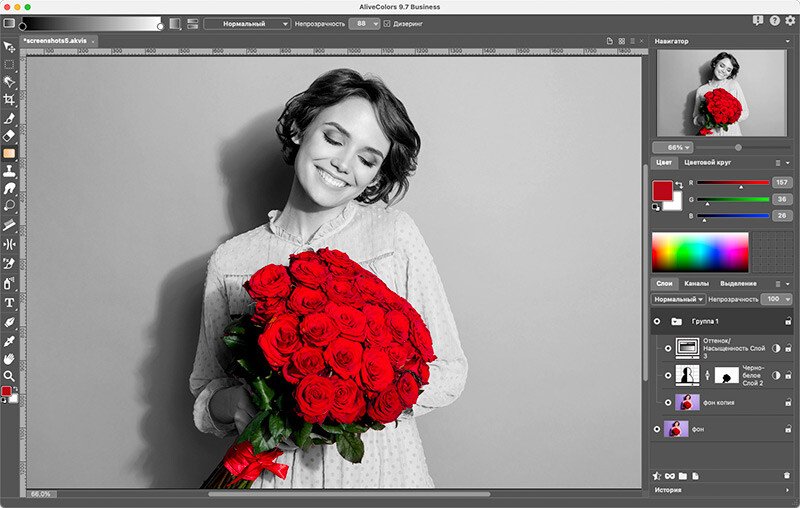Screen dimensions: 800x508
Task: Open the help question mark button
Action: pyautogui.click(x=775, y=20)
